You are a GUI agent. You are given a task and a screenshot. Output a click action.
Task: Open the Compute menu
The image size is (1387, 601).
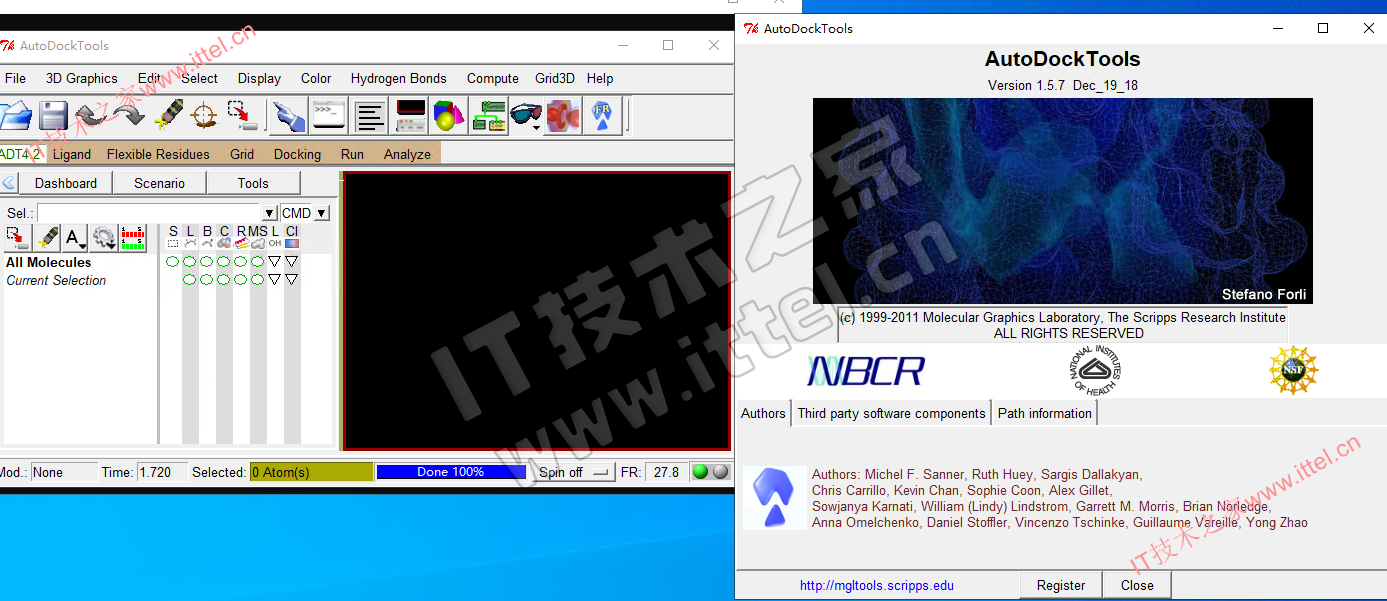pyautogui.click(x=493, y=78)
